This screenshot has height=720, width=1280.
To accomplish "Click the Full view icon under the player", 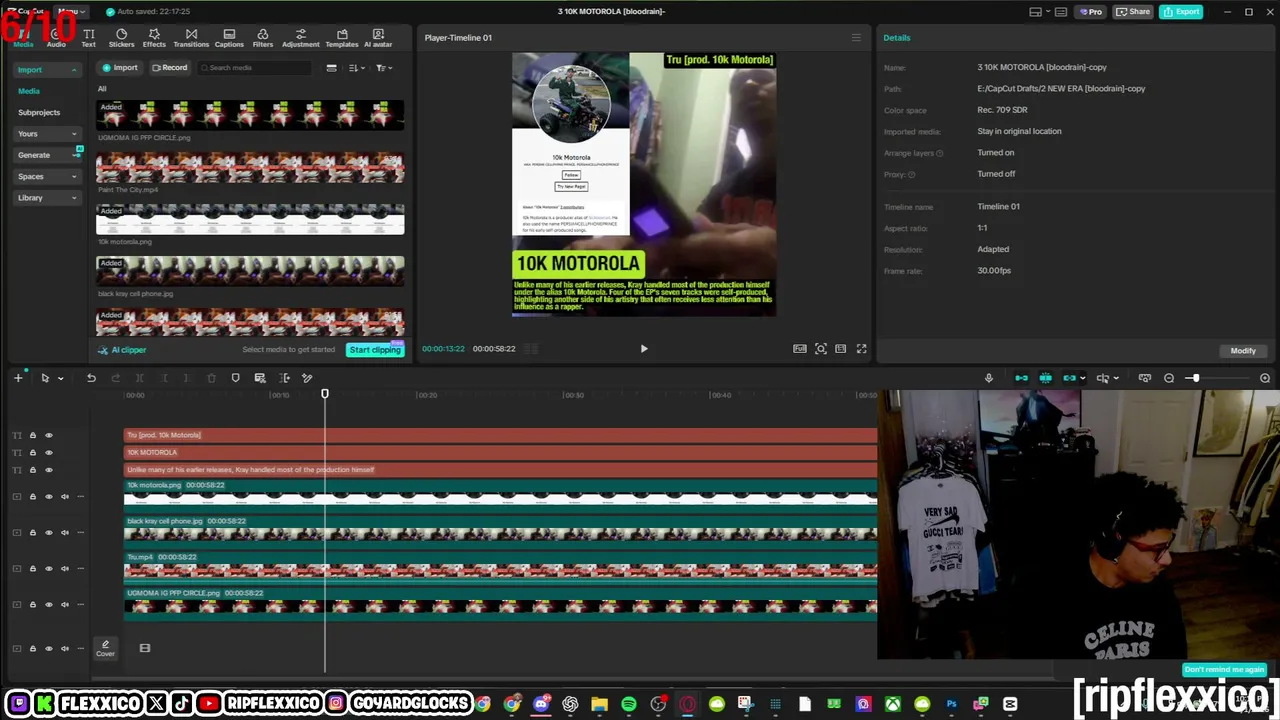I will [x=800, y=349].
